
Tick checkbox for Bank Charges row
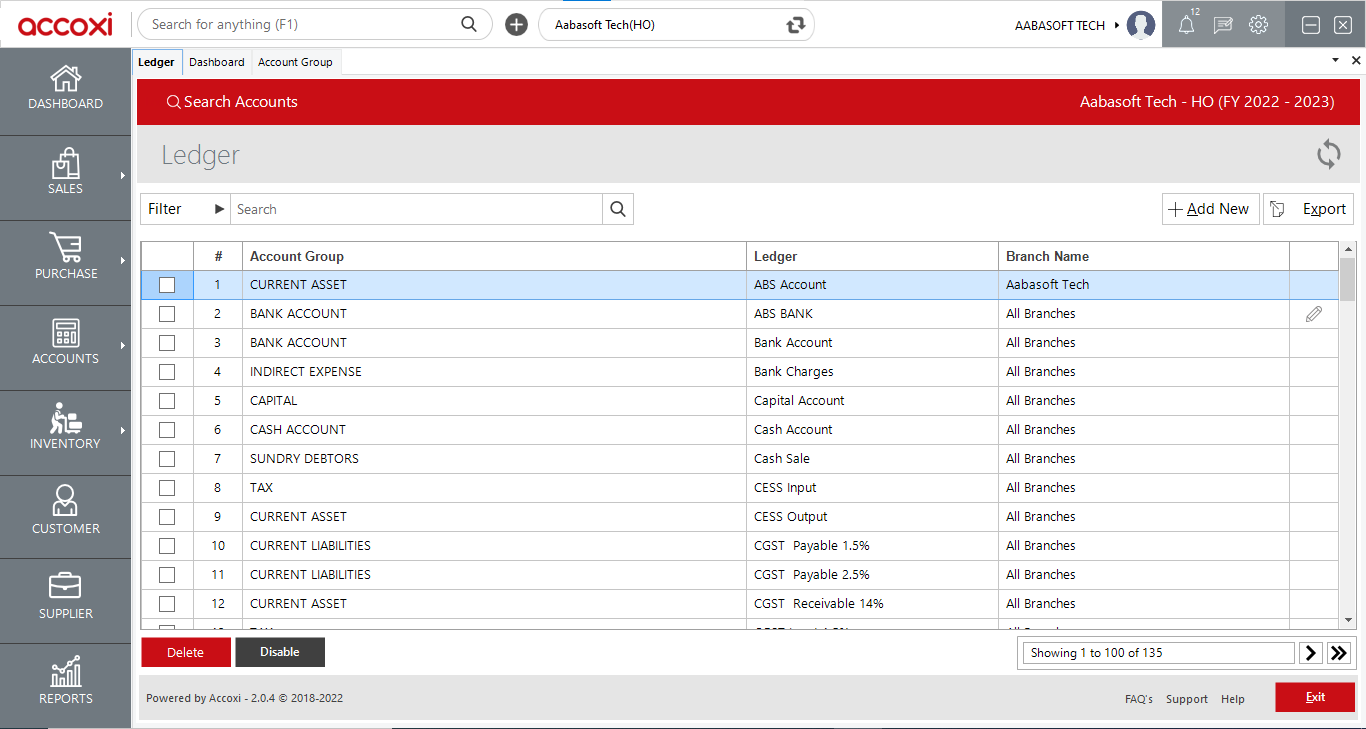click(x=167, y=372)
